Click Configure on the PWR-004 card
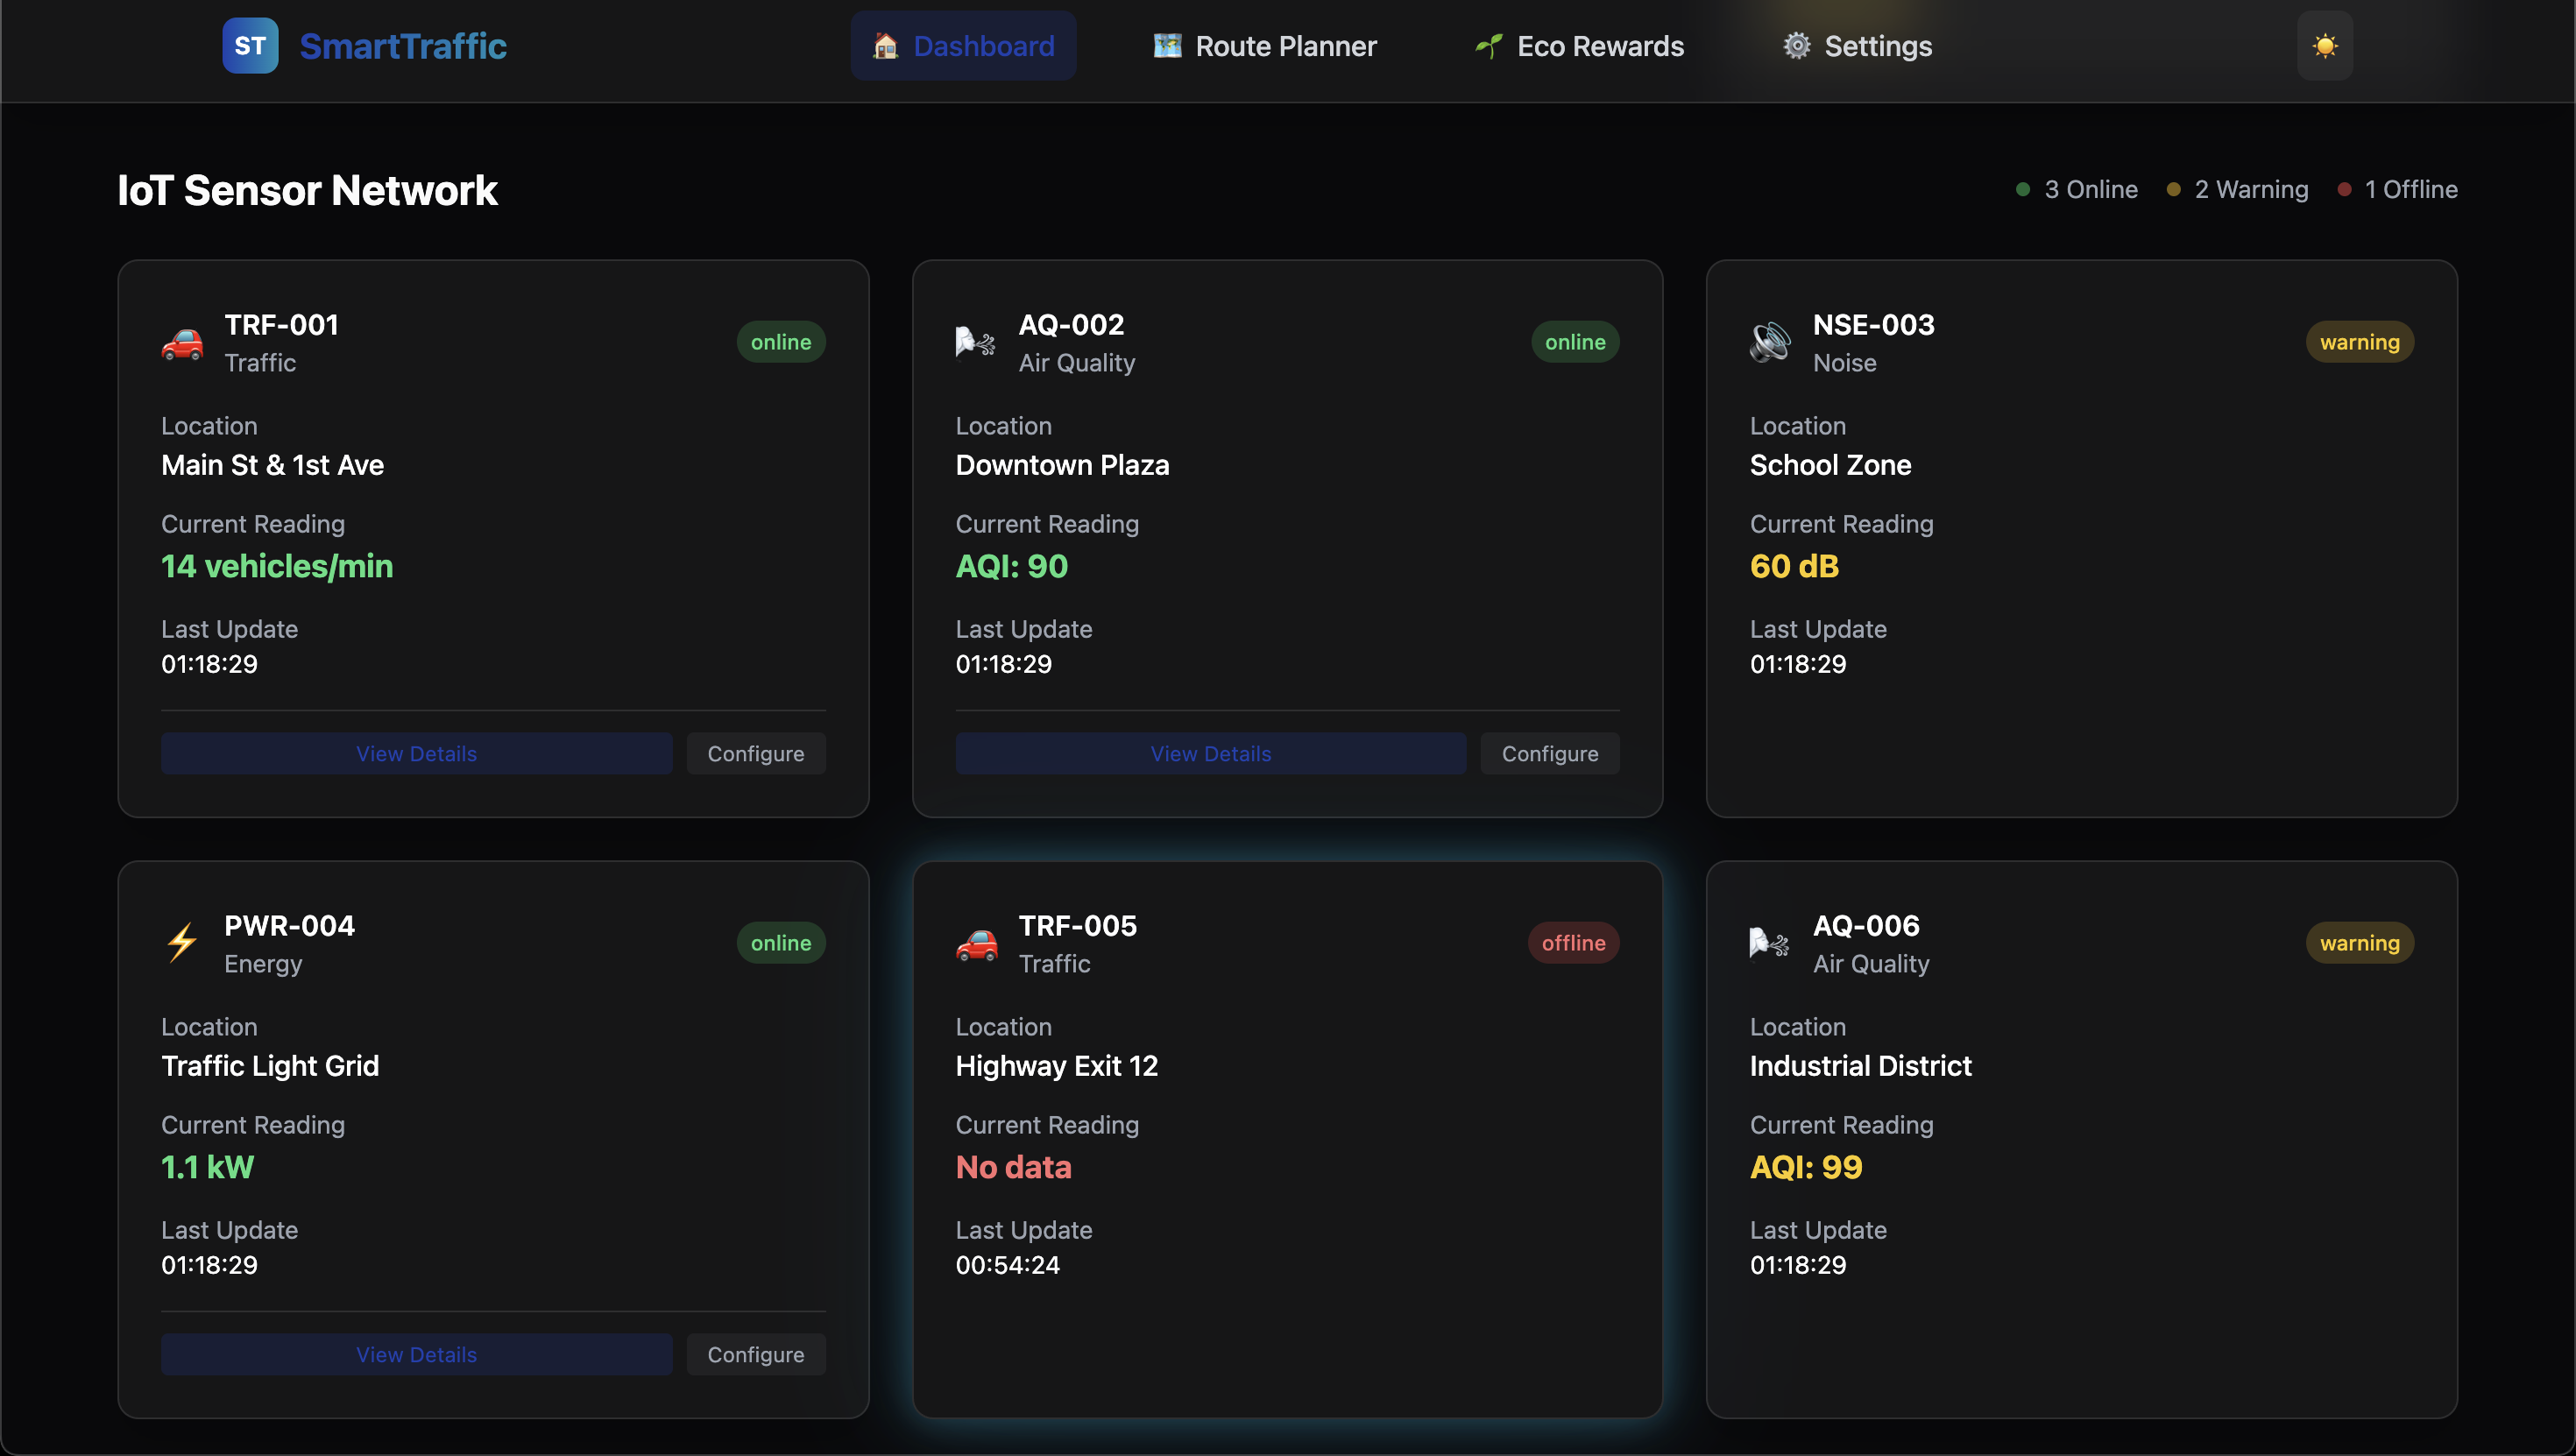Image resolution: width=2576 pixels, height=1456 pixels. click(x=755, y=1355)
